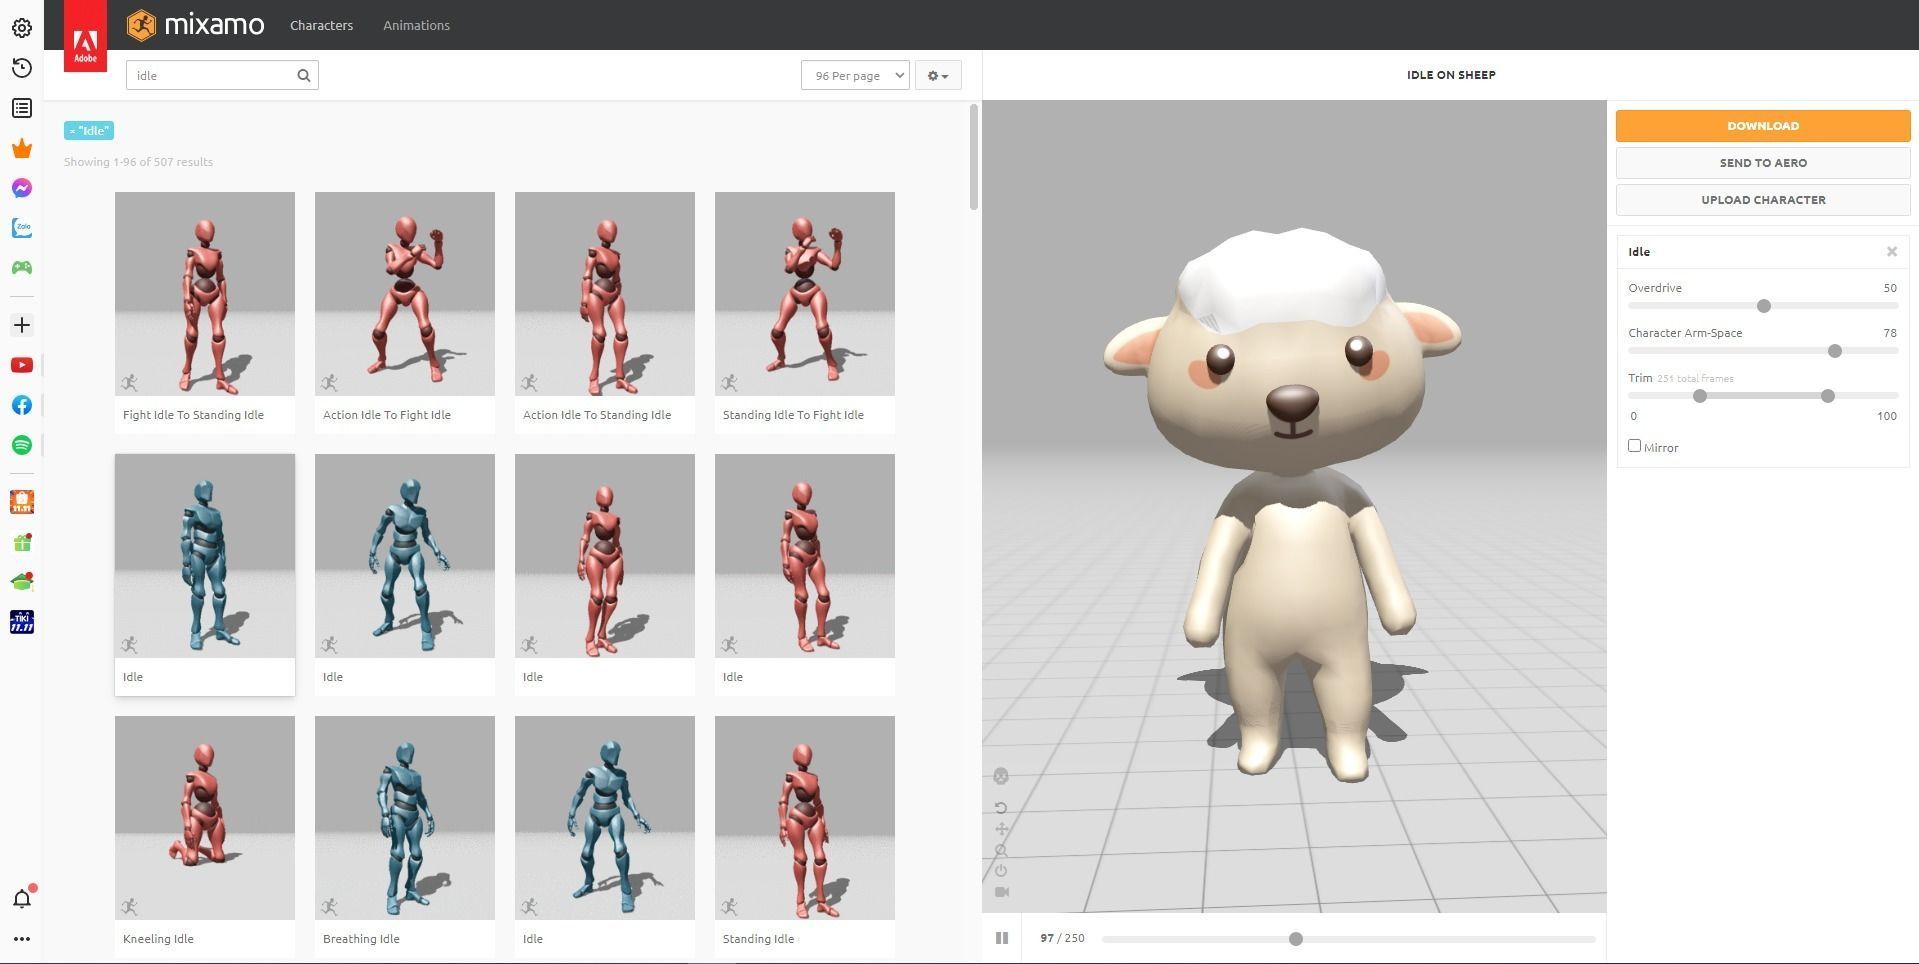Screen dimensions: 1919x964
Task: Click Upload Character button
Action: point(1763,200)
